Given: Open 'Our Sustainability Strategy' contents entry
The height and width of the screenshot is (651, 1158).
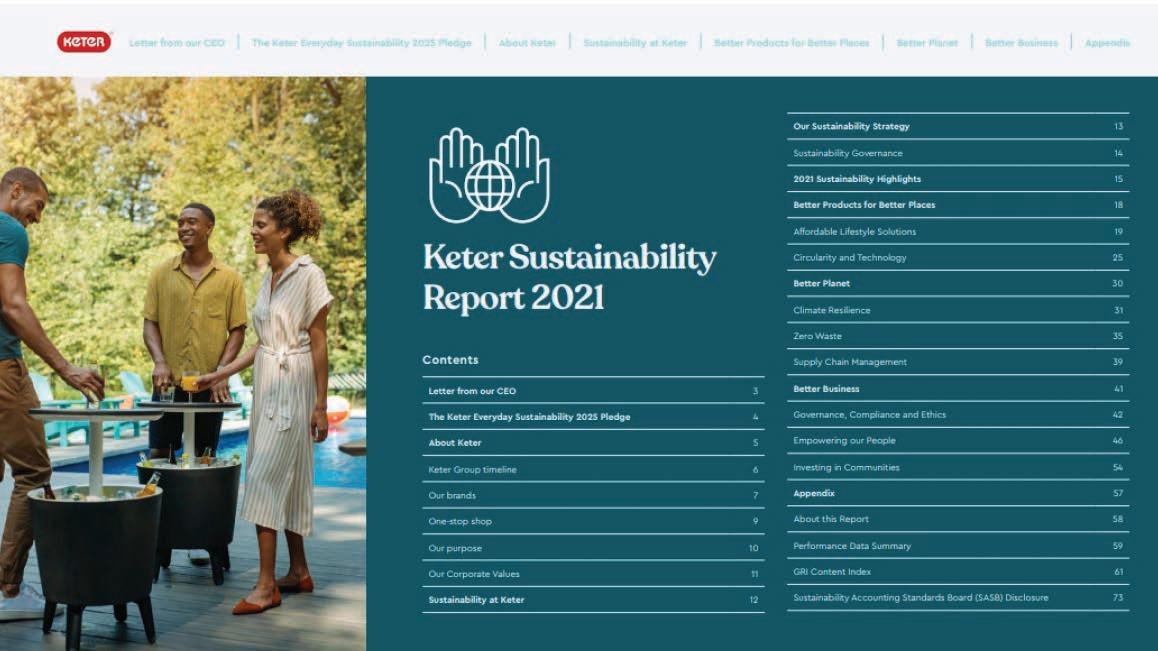Looking at the screenshot, I should click(958, 126).
